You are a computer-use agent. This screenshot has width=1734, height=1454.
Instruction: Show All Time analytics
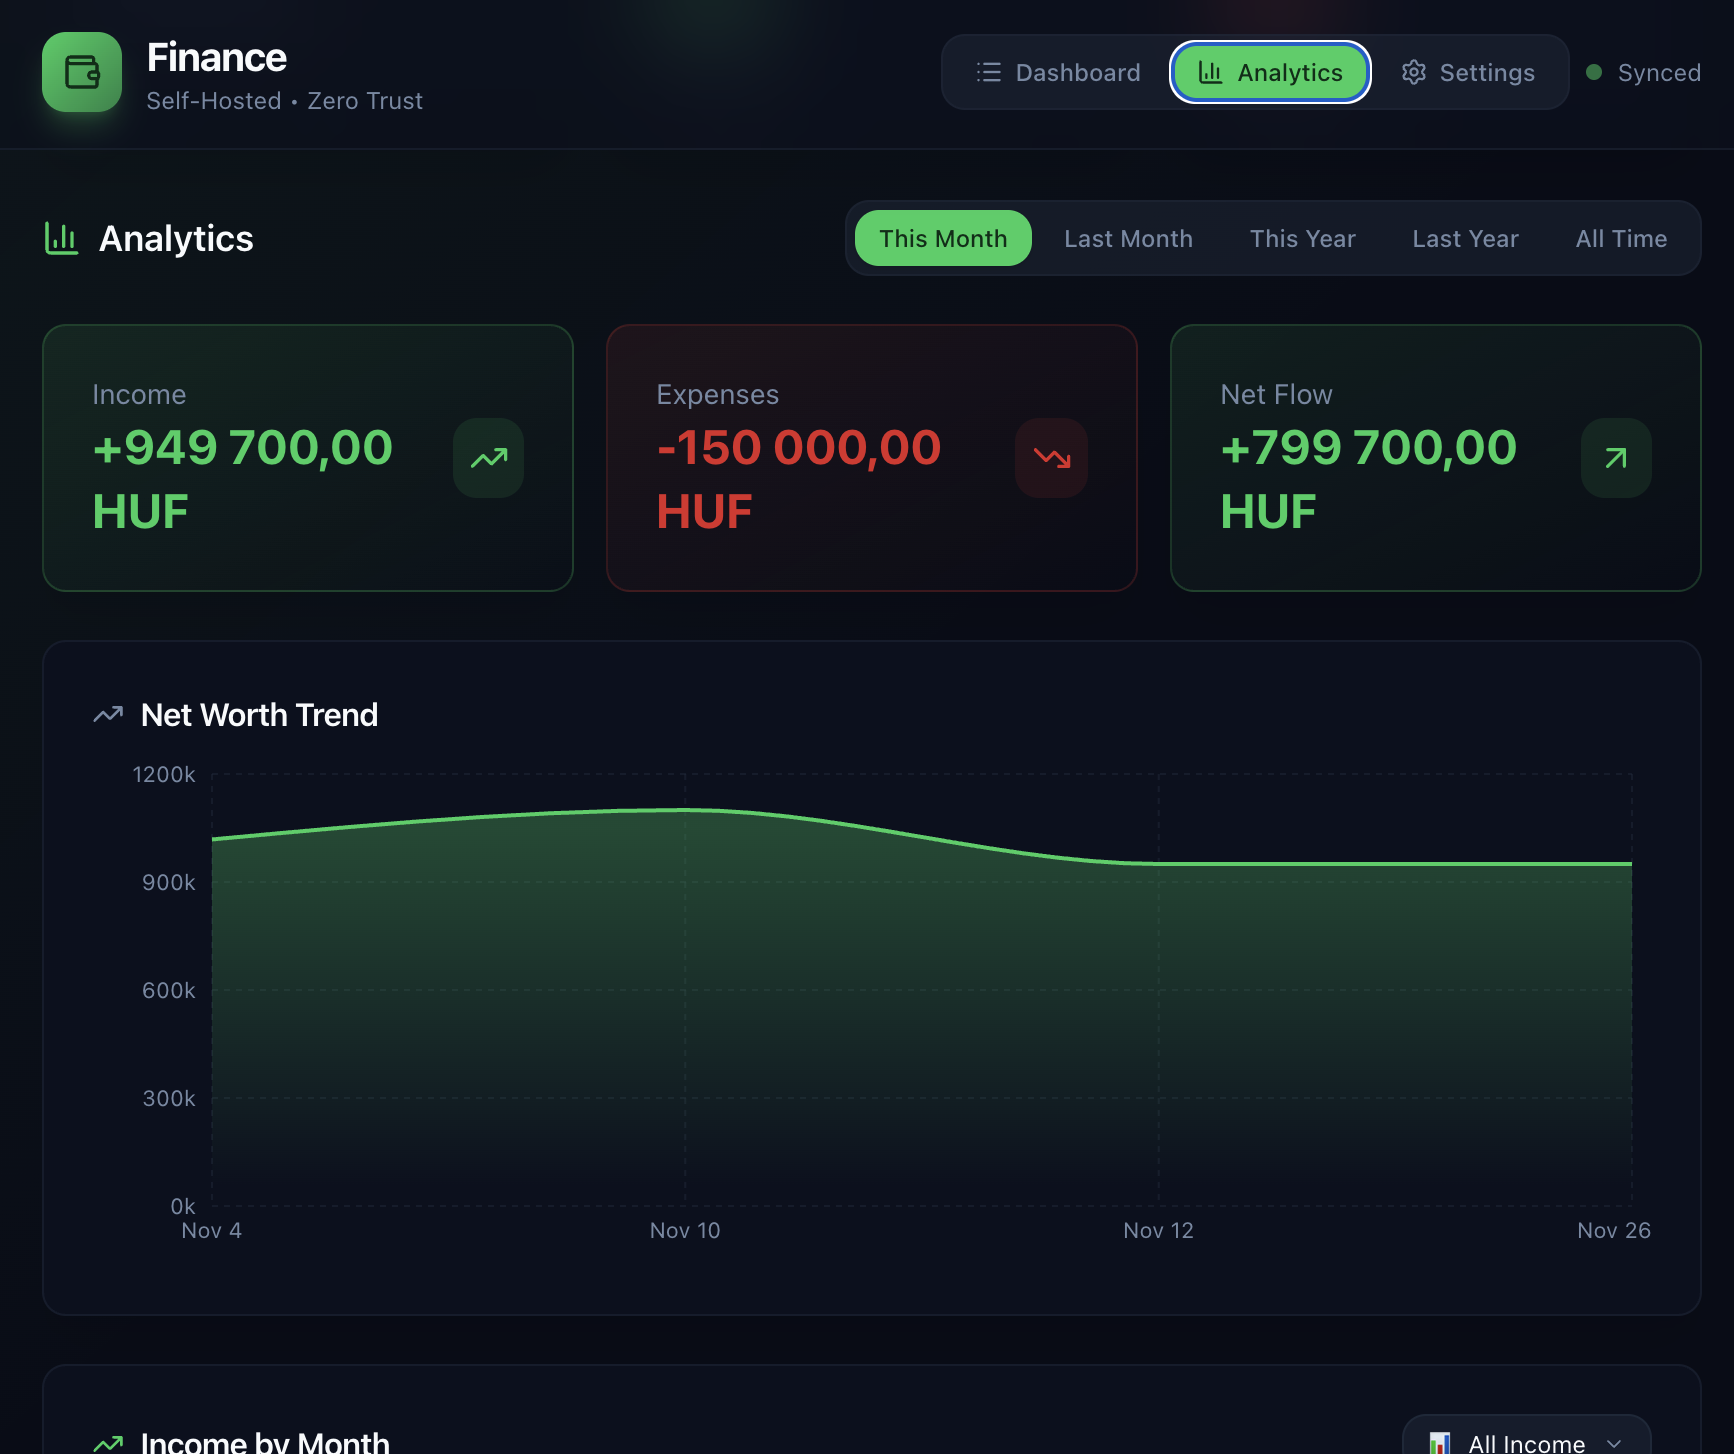point(1620,239)
